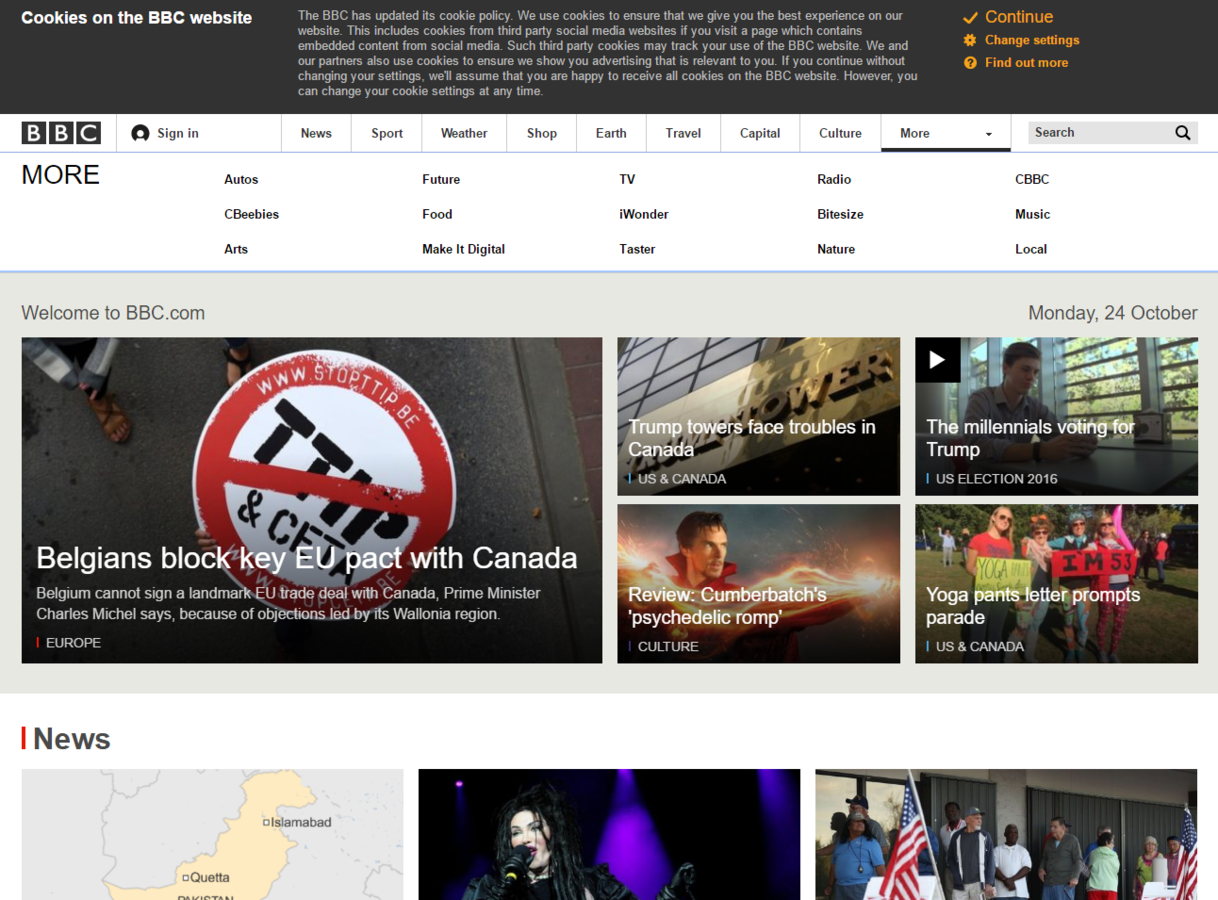
Task: Open the Shop tab
Action: point(542,133)
